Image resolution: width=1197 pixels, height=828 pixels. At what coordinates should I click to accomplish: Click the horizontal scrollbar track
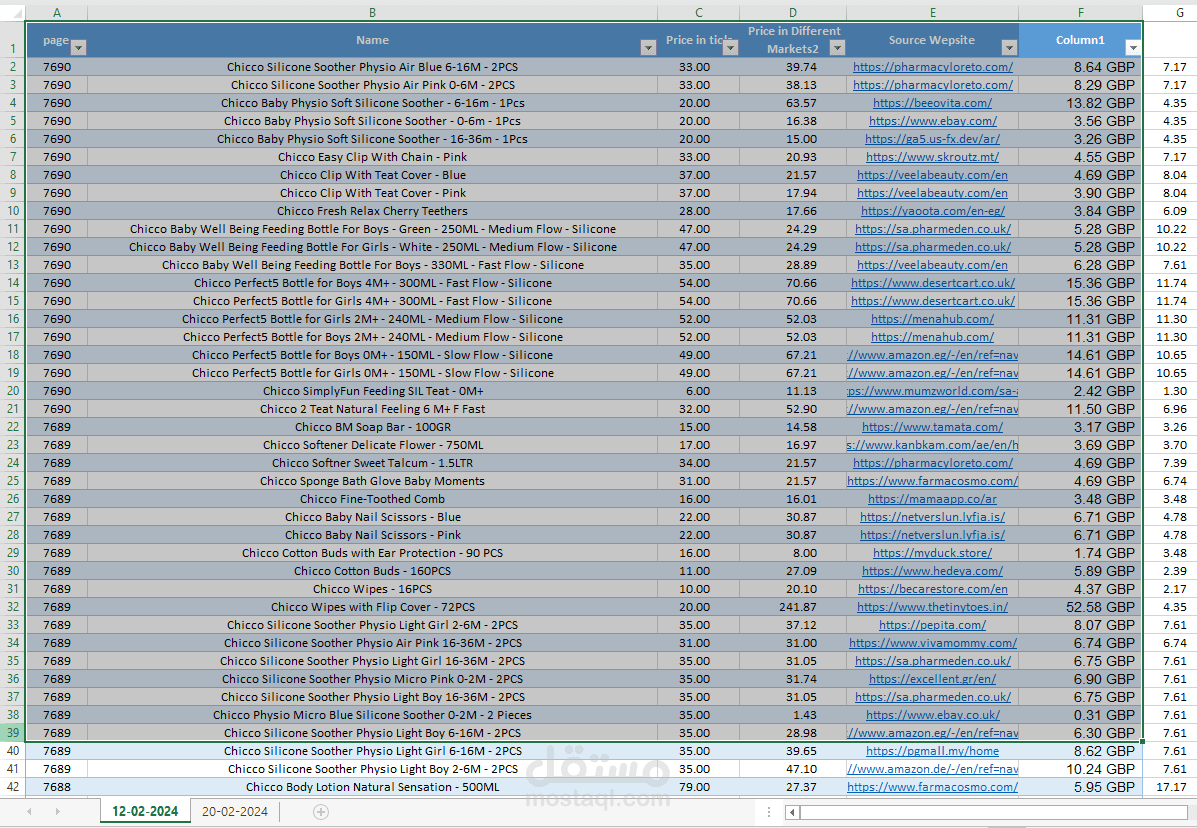pyautogui.click(x=992, y=812)
